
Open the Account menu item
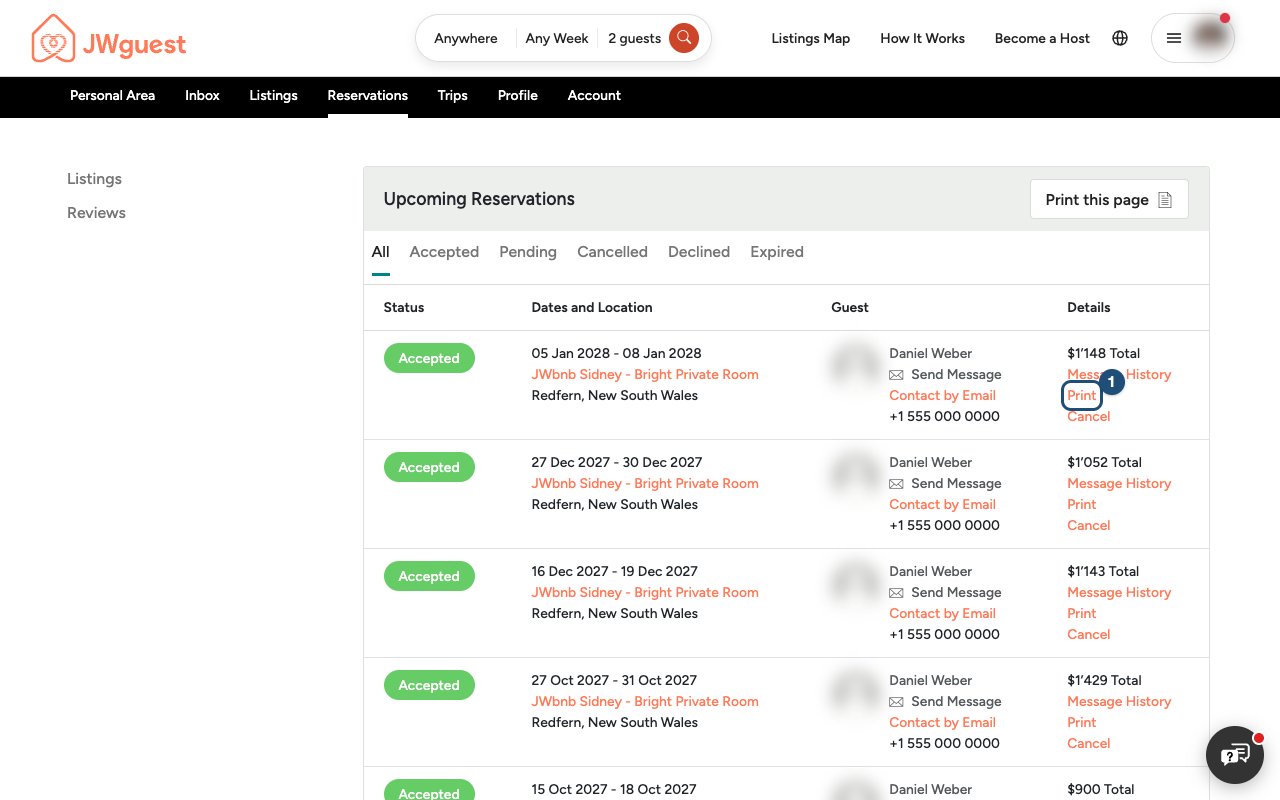pyautogui.click(x=594, y=96)
